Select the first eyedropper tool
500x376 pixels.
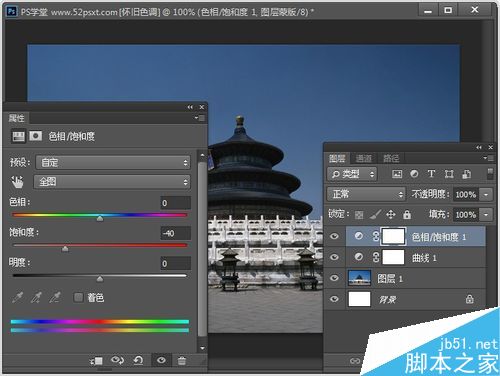tap(18, 297)
